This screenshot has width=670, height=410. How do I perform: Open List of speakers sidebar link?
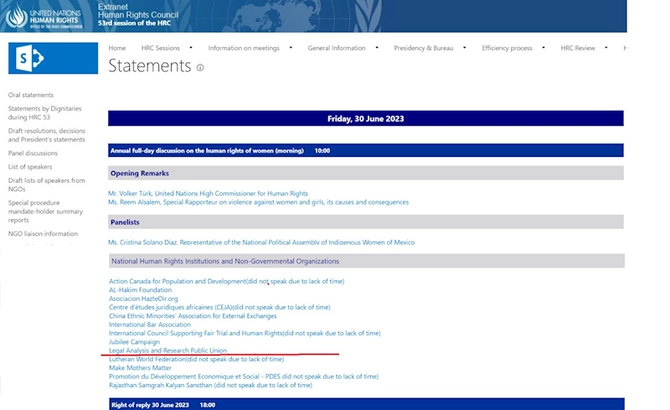(30, 167)
